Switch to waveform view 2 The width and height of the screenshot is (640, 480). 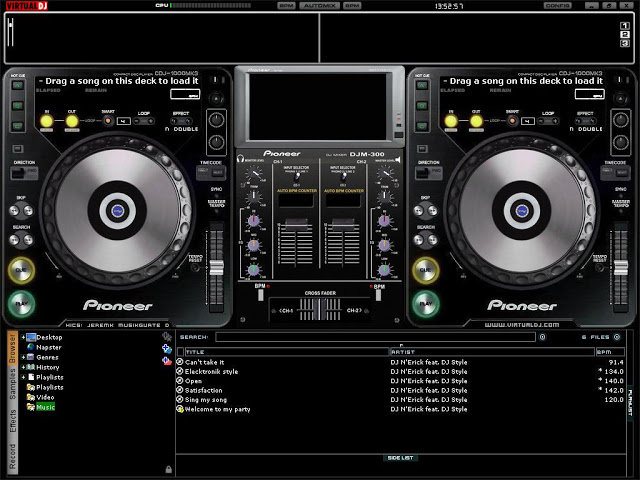[x=625, y=35]
